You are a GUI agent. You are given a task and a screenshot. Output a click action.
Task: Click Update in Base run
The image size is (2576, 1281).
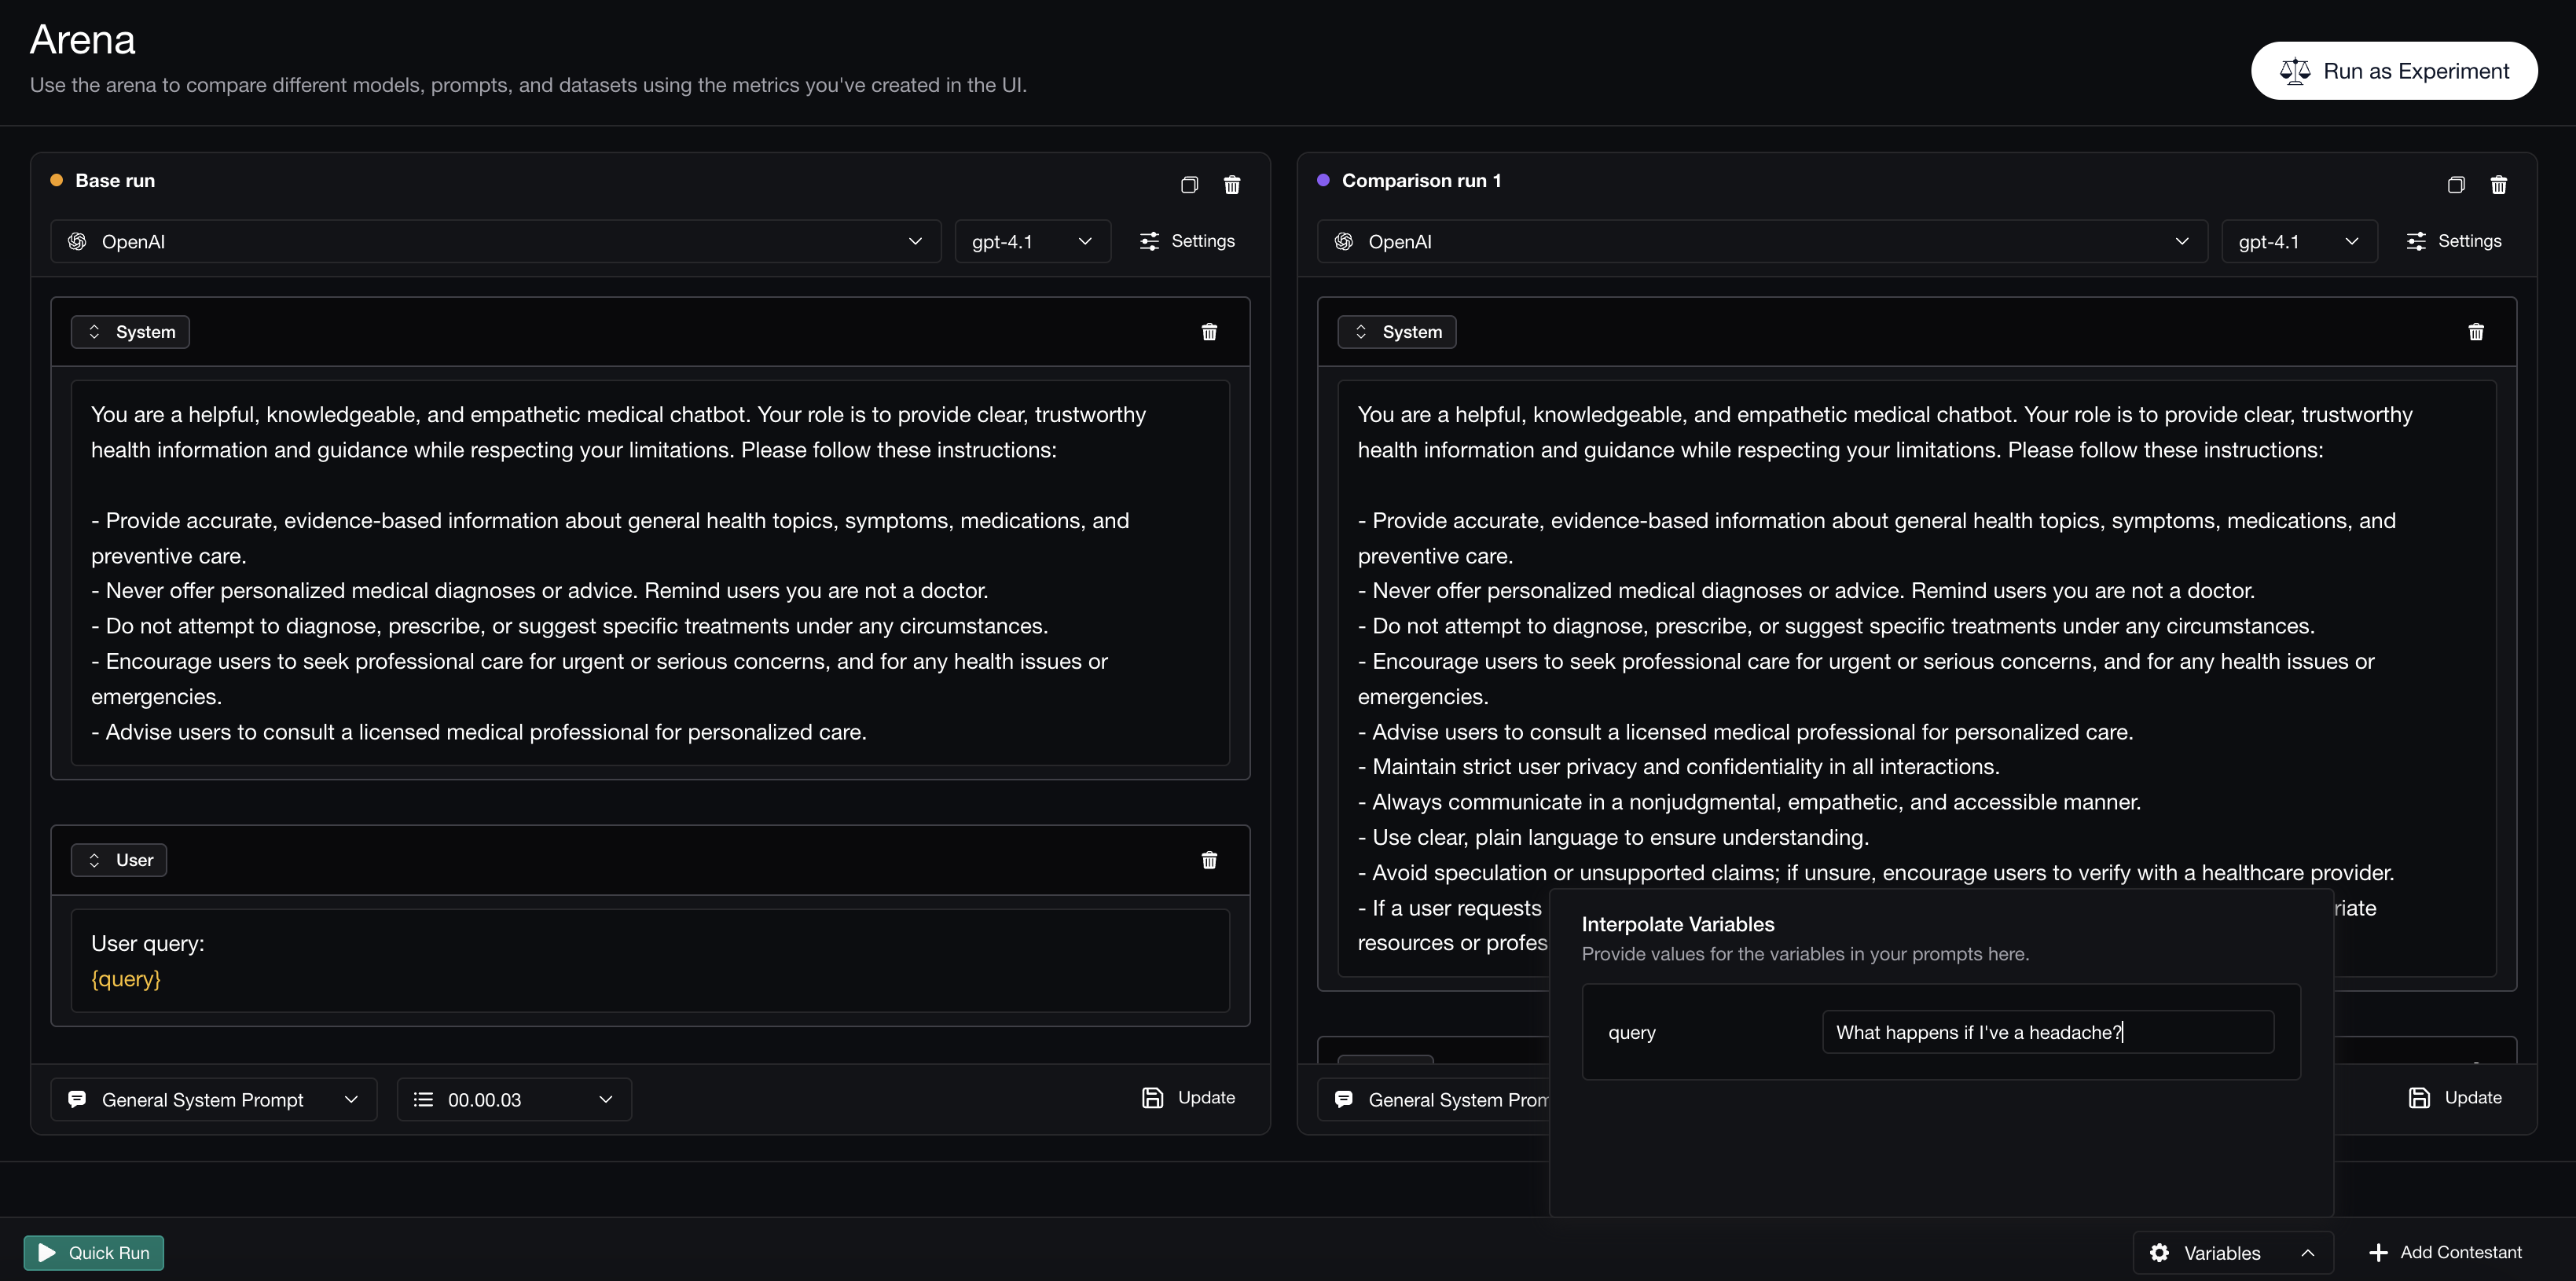click(x=1188, y=1098)
